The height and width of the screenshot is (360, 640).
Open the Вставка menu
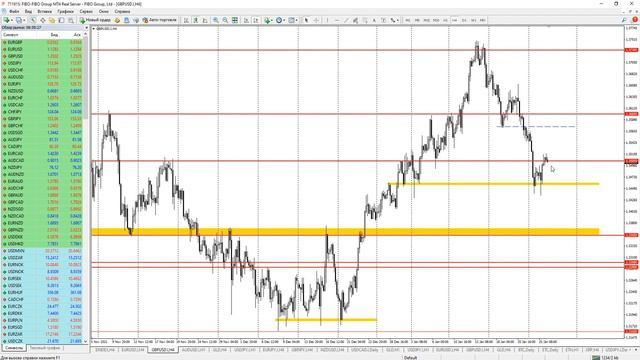[44, 11]
